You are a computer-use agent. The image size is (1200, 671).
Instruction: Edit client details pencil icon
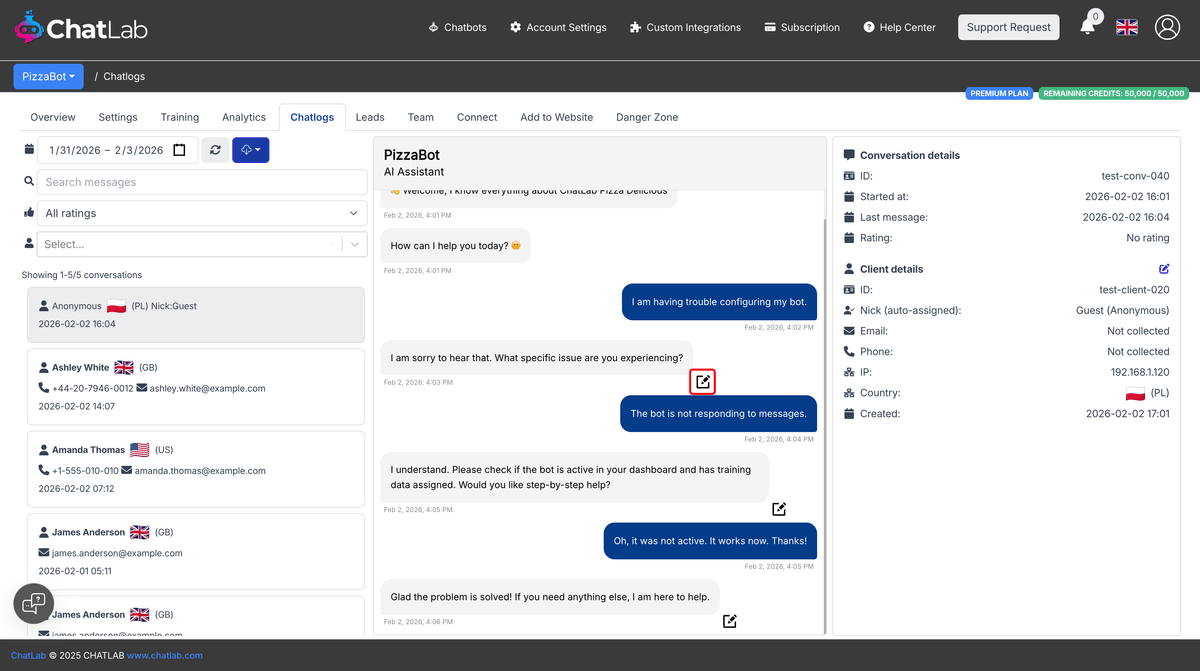tap(1164, 269)
